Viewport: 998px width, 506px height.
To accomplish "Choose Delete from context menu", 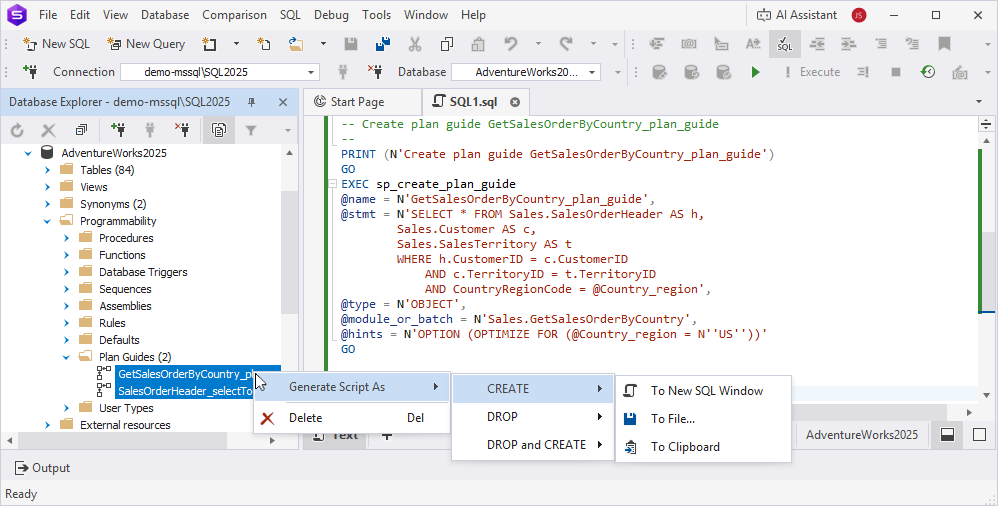I will (x=351, y=418).
